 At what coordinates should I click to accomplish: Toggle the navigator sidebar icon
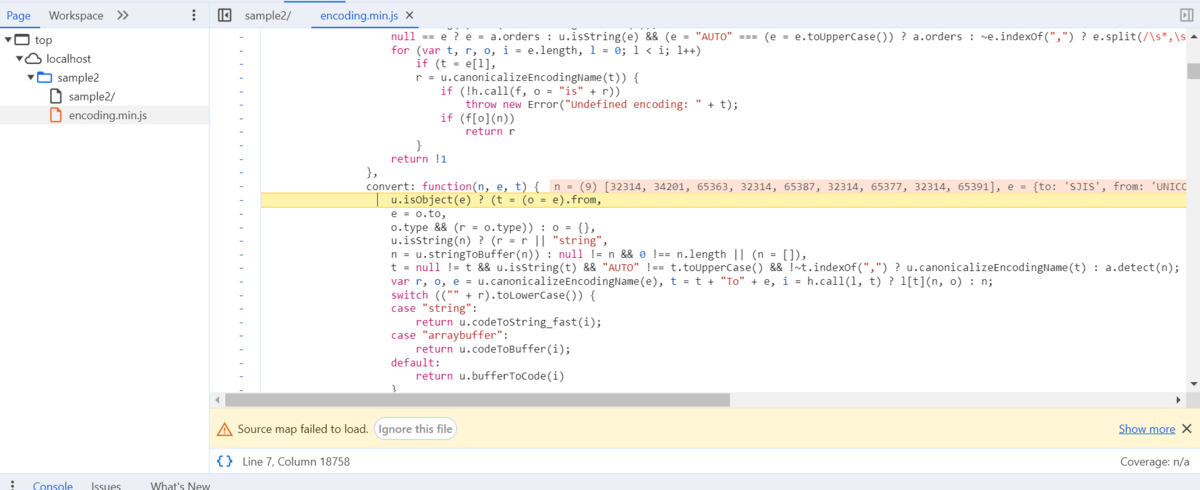(225, 15)
